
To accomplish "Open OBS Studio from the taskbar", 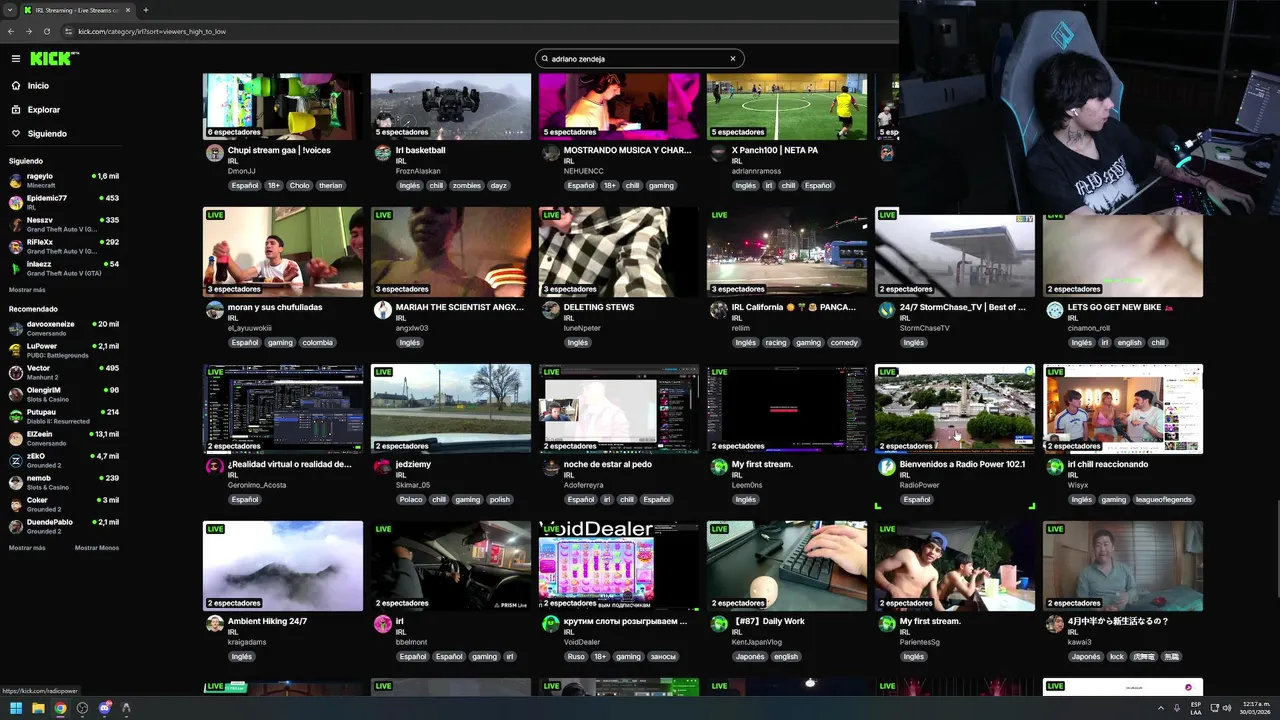I will pos(82,708).
